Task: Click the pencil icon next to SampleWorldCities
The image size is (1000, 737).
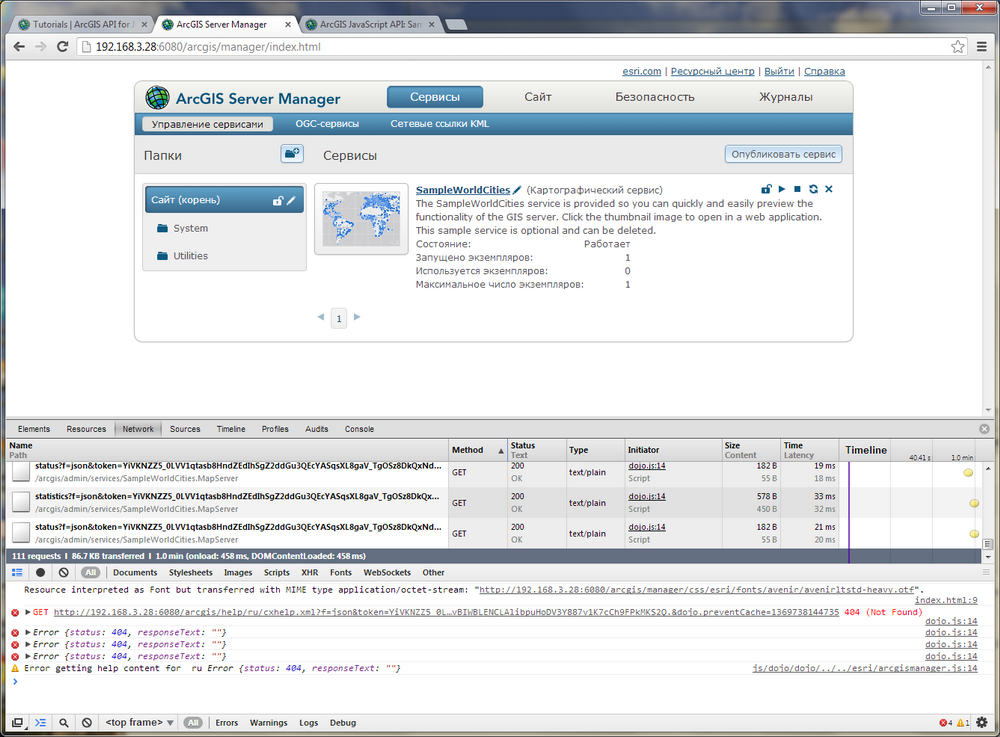Action: click(517, 190)
